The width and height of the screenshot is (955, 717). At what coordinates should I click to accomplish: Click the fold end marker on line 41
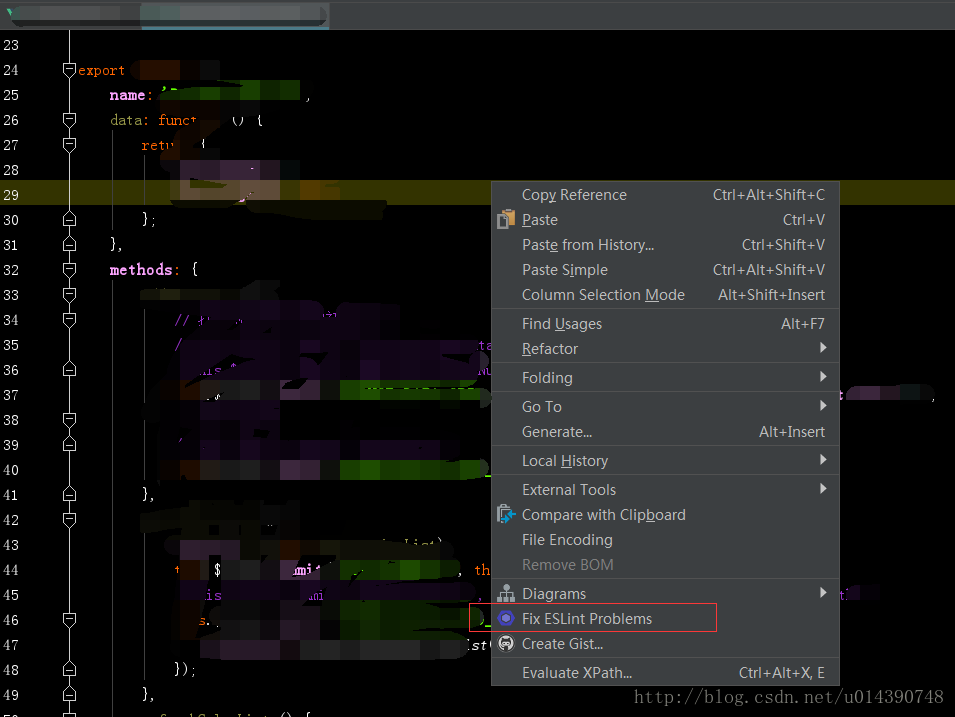tap(69, 495)
